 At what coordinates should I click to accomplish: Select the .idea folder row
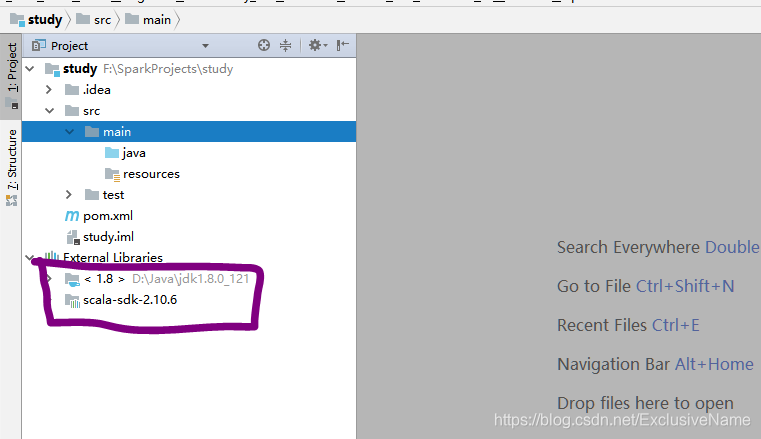tap(189, 90)
